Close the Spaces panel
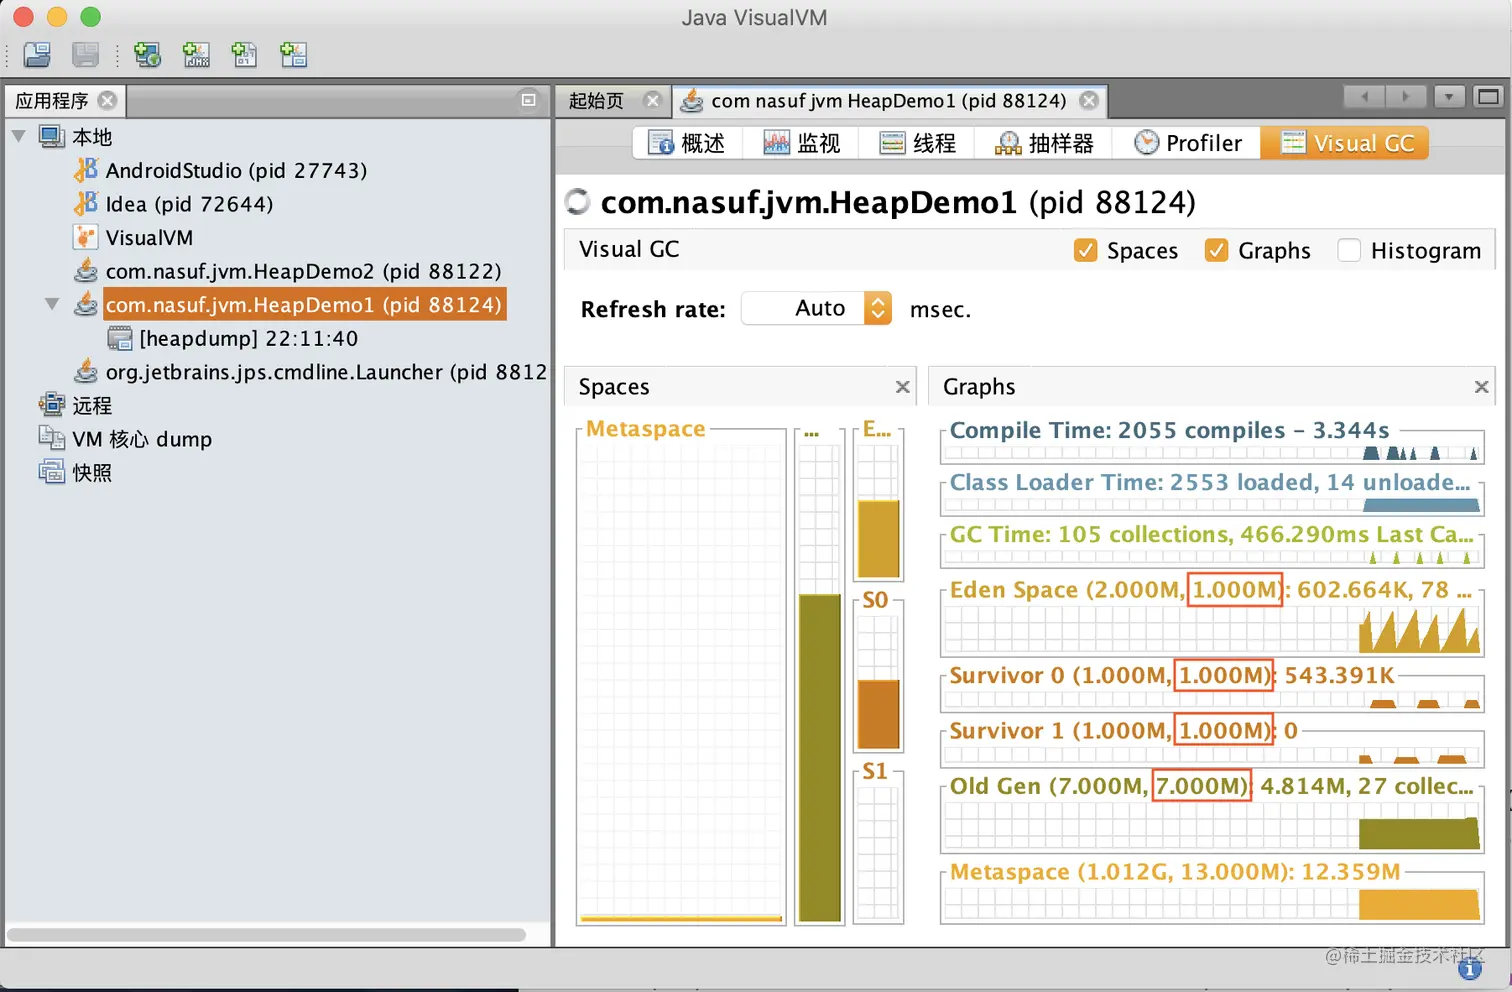Screen dimensions: 1512x992 tap(902, 387)
